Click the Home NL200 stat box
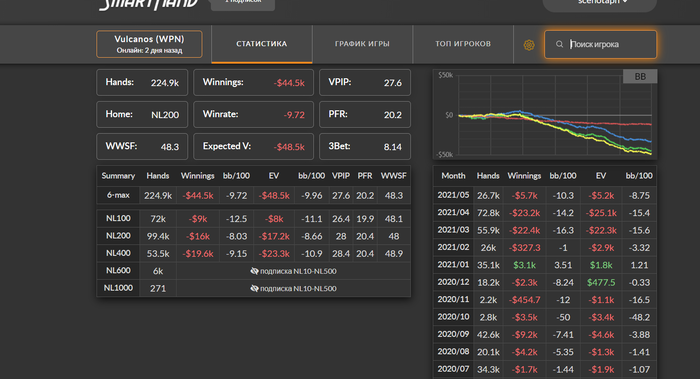The width and height of the screenshot is (700, 379). click(x=142, y=115)
